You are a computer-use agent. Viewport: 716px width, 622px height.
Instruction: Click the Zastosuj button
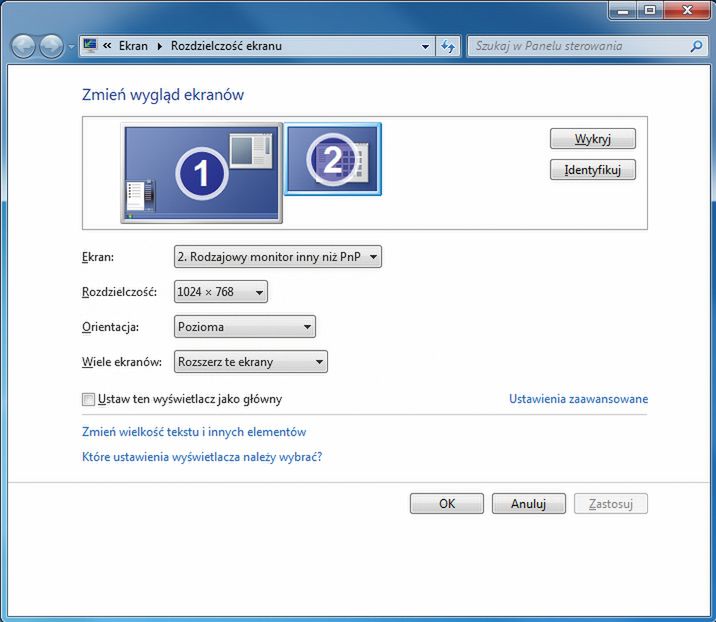(611, 504)
